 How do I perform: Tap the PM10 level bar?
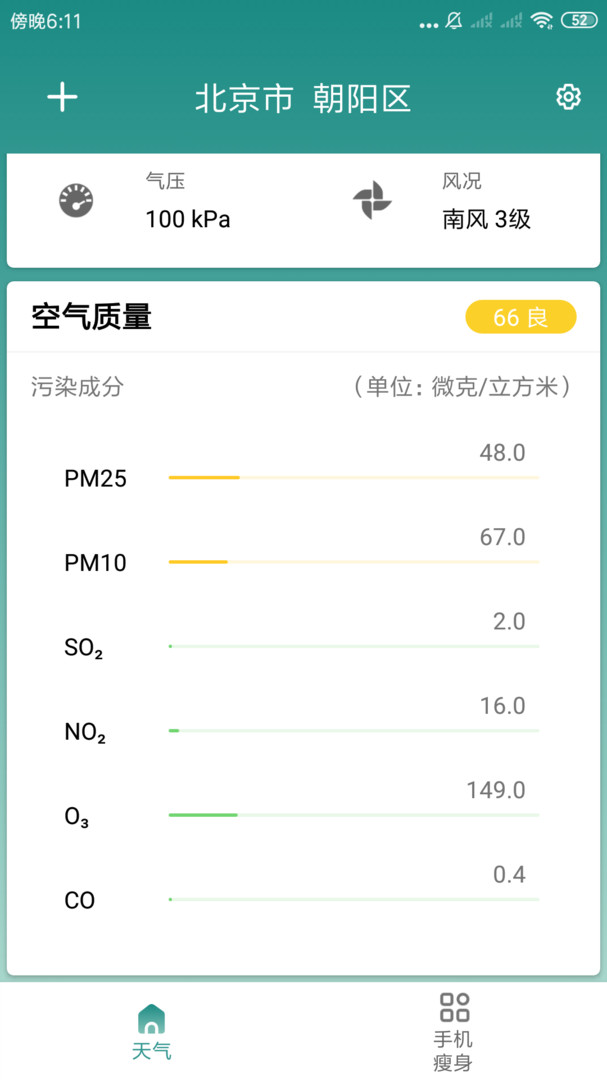point(354,562)
